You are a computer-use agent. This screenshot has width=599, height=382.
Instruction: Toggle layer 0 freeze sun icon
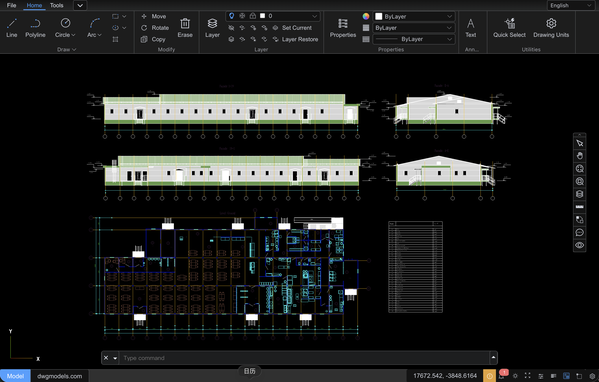coord(242,16)
